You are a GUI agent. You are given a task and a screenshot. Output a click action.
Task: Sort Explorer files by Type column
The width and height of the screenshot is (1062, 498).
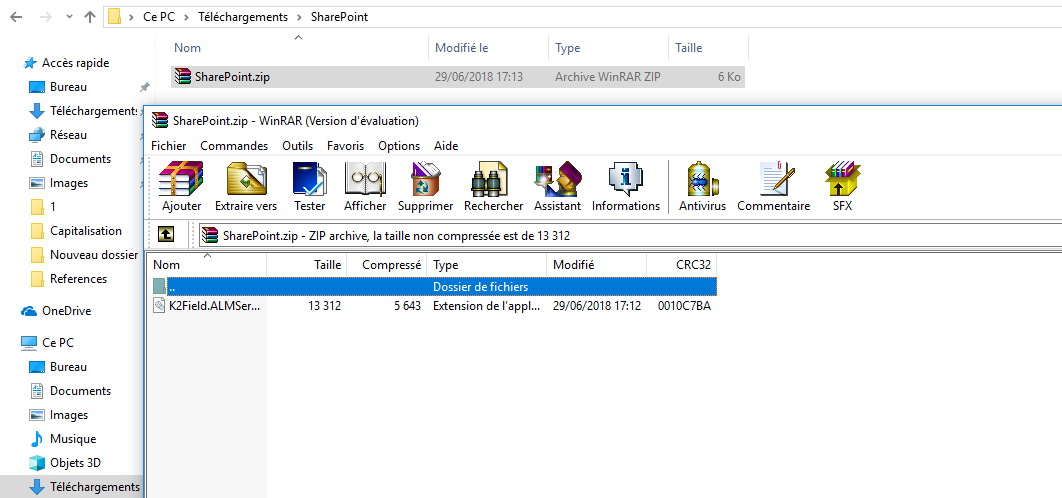608,48
